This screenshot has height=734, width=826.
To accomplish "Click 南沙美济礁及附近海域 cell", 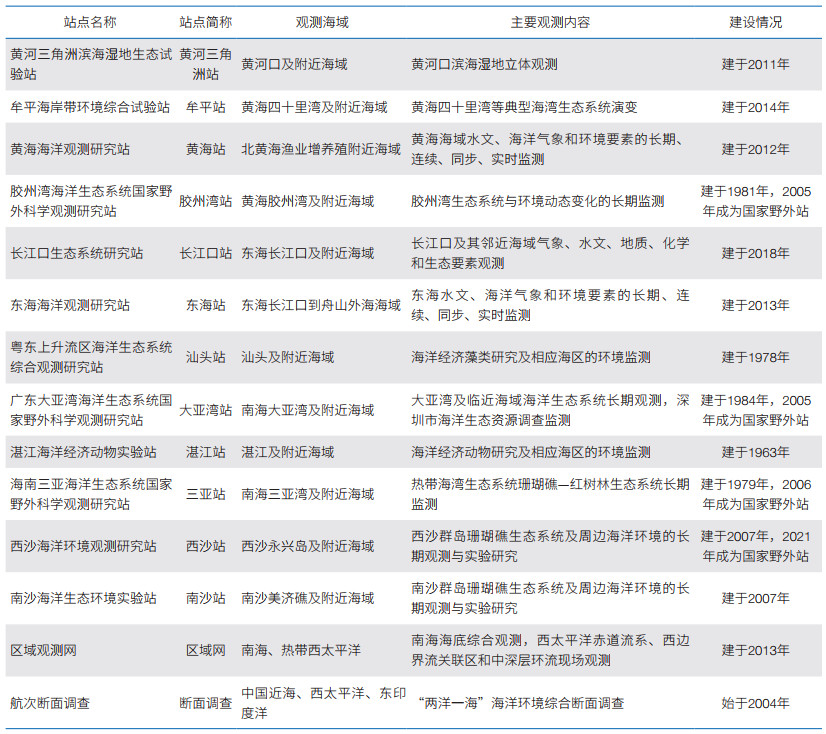I will pos(308,598).
